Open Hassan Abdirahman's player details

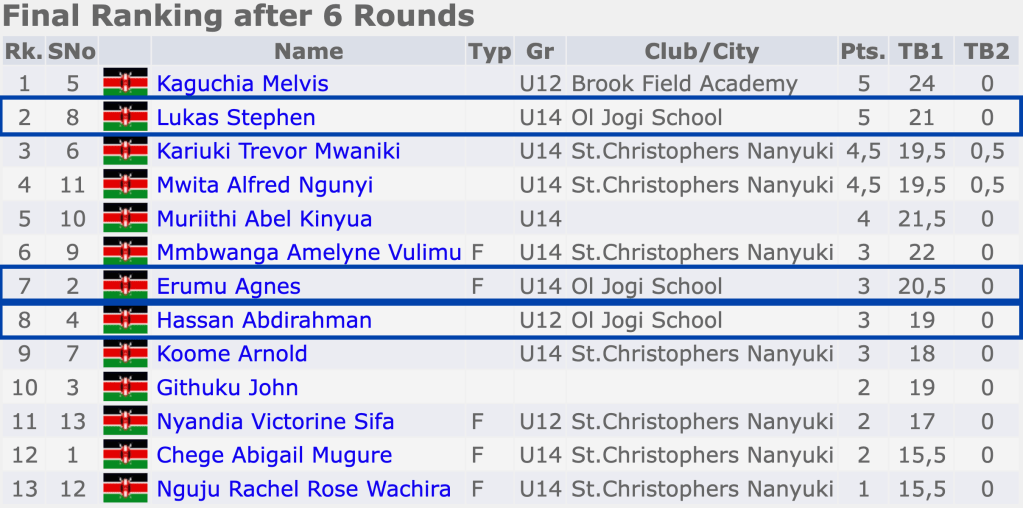pos(264,320)
